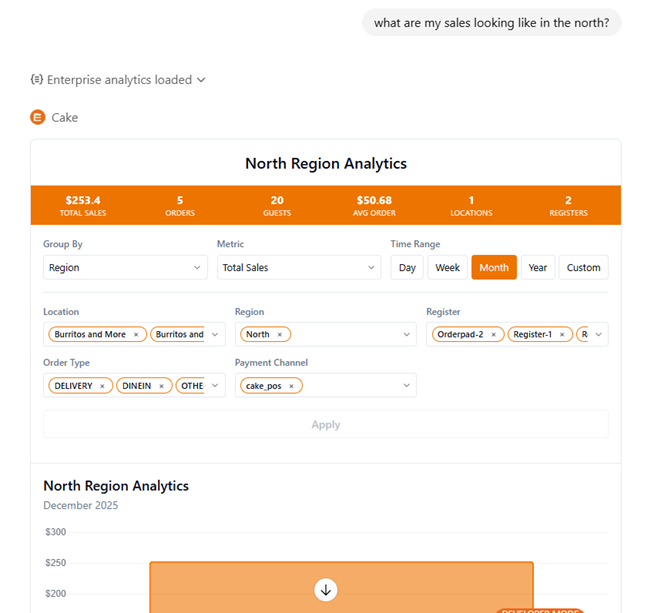
Task: Click the scroll-down arrow button on chart
Action: 325,589
